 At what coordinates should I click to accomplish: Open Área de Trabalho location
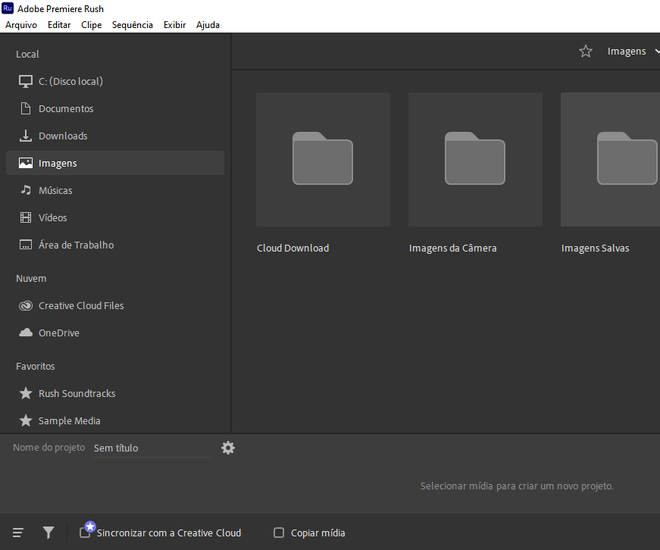point(115,245)
